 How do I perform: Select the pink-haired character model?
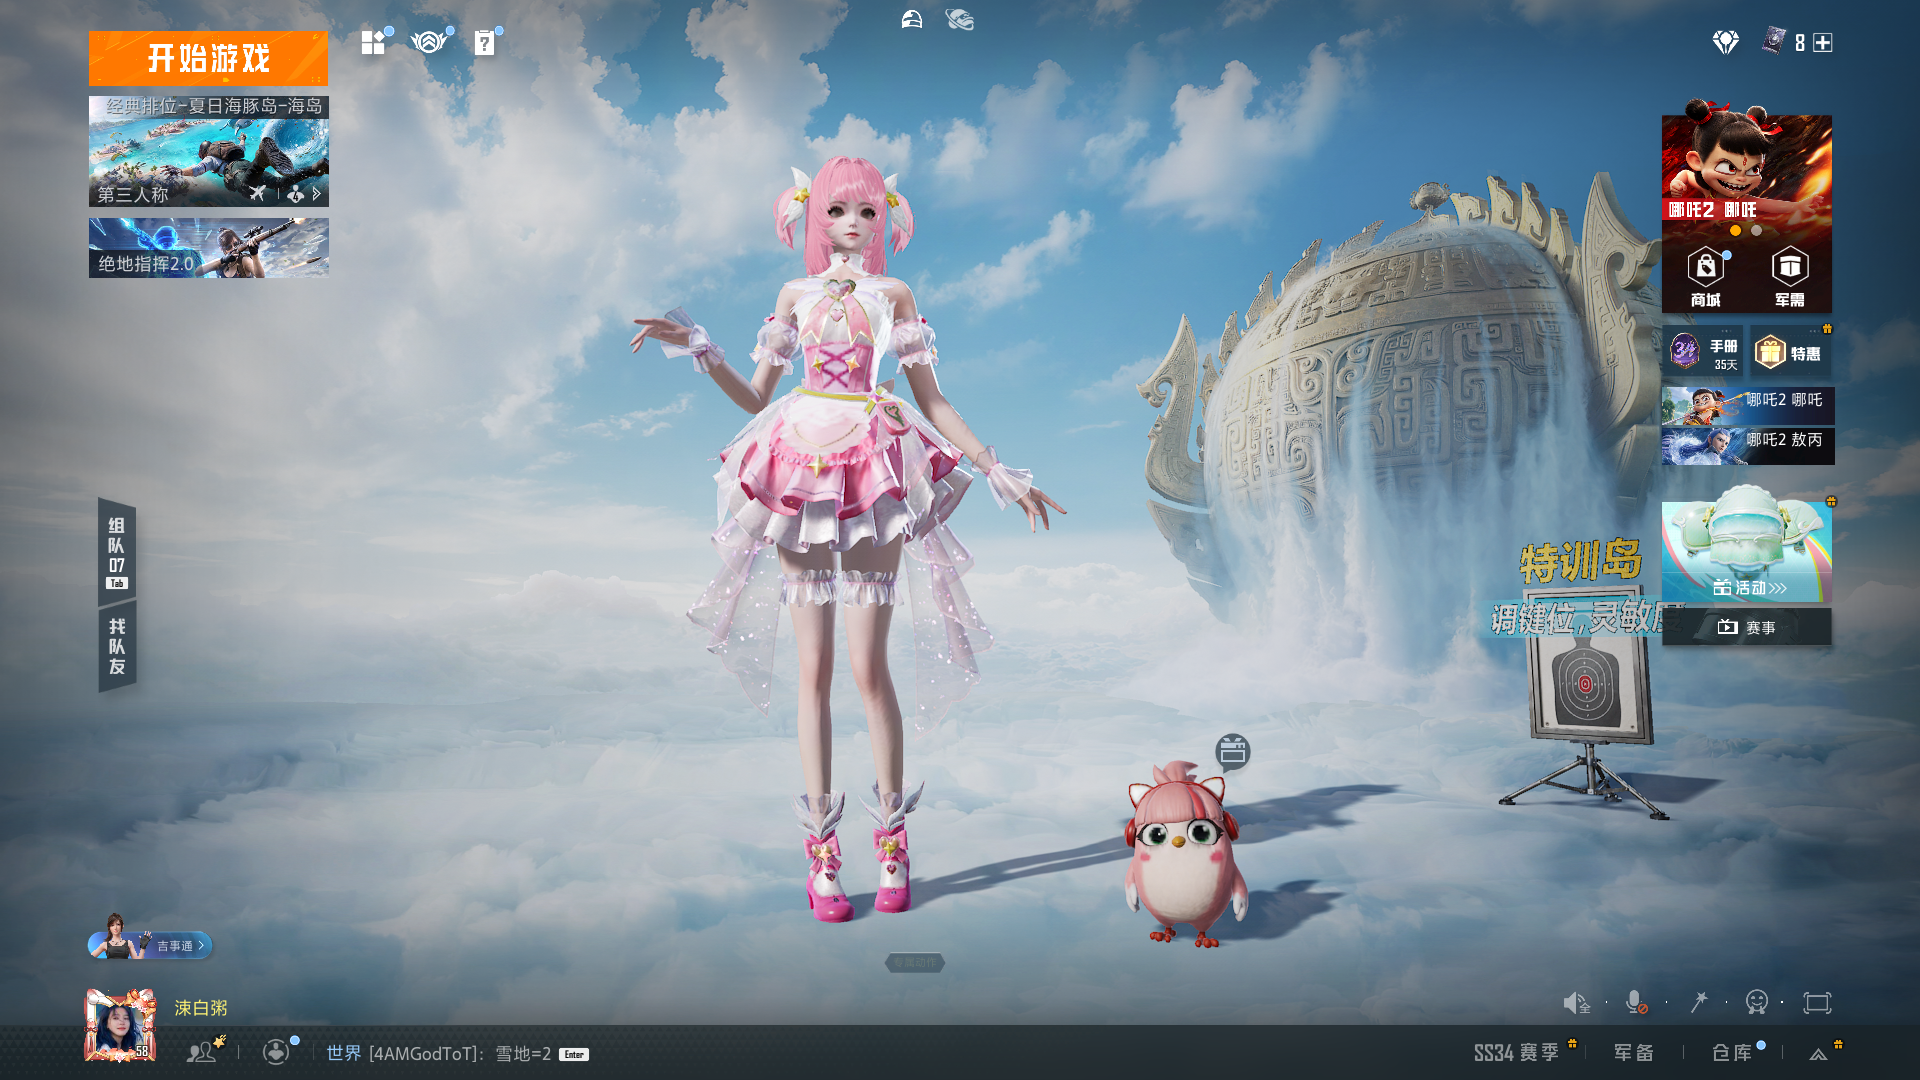pos(850,540)
